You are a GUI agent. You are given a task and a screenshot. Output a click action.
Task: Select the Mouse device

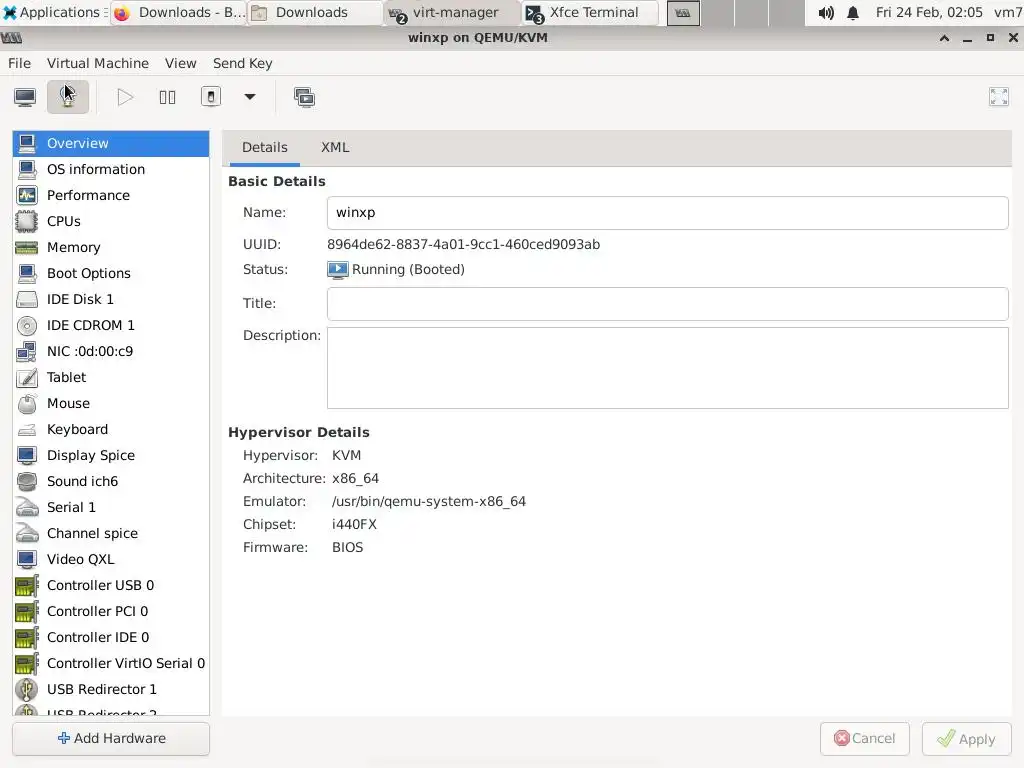(111, 404)
